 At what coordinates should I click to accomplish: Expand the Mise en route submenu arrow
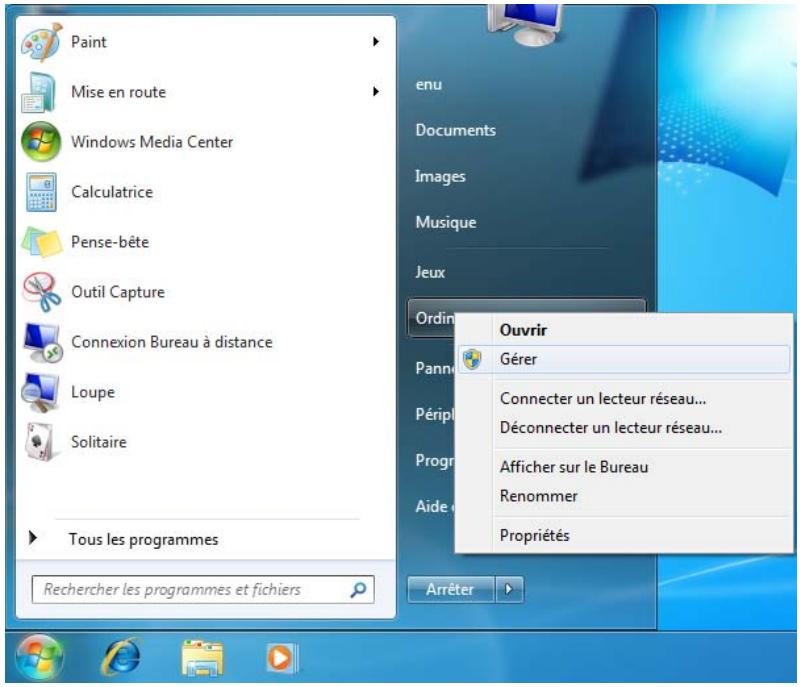(x=376, y=92)
